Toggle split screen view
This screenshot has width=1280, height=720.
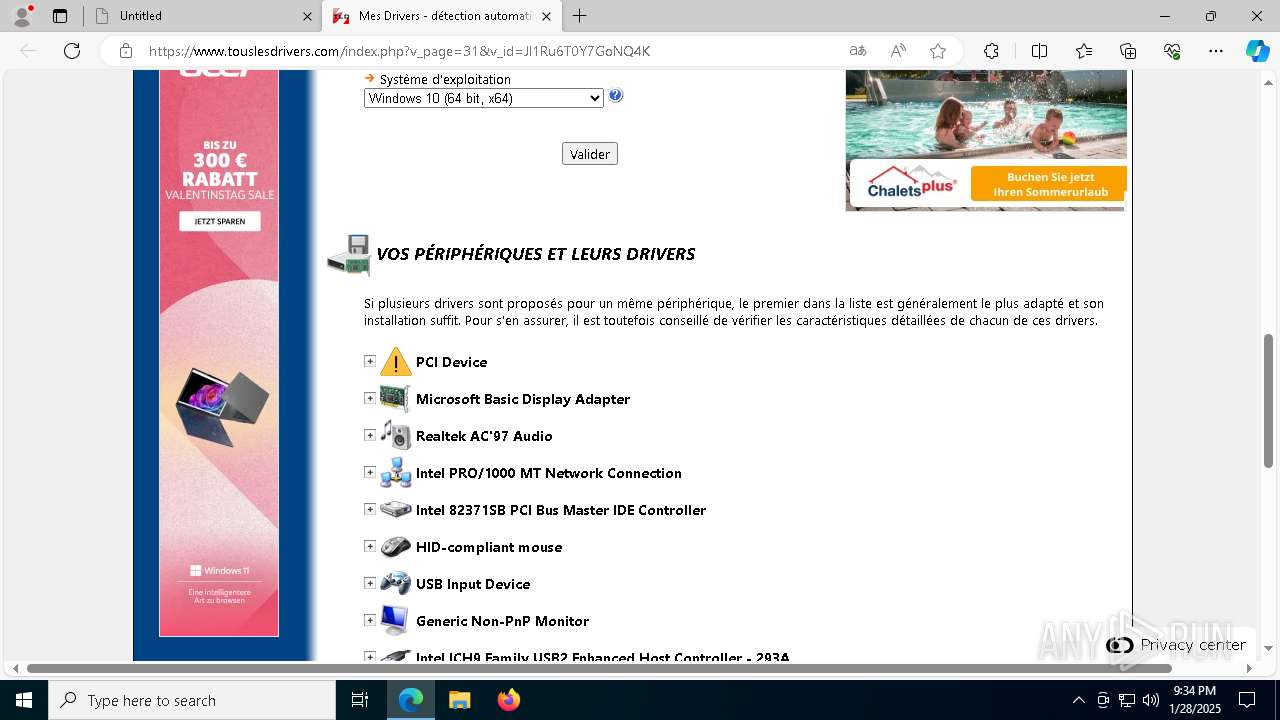1039,51
